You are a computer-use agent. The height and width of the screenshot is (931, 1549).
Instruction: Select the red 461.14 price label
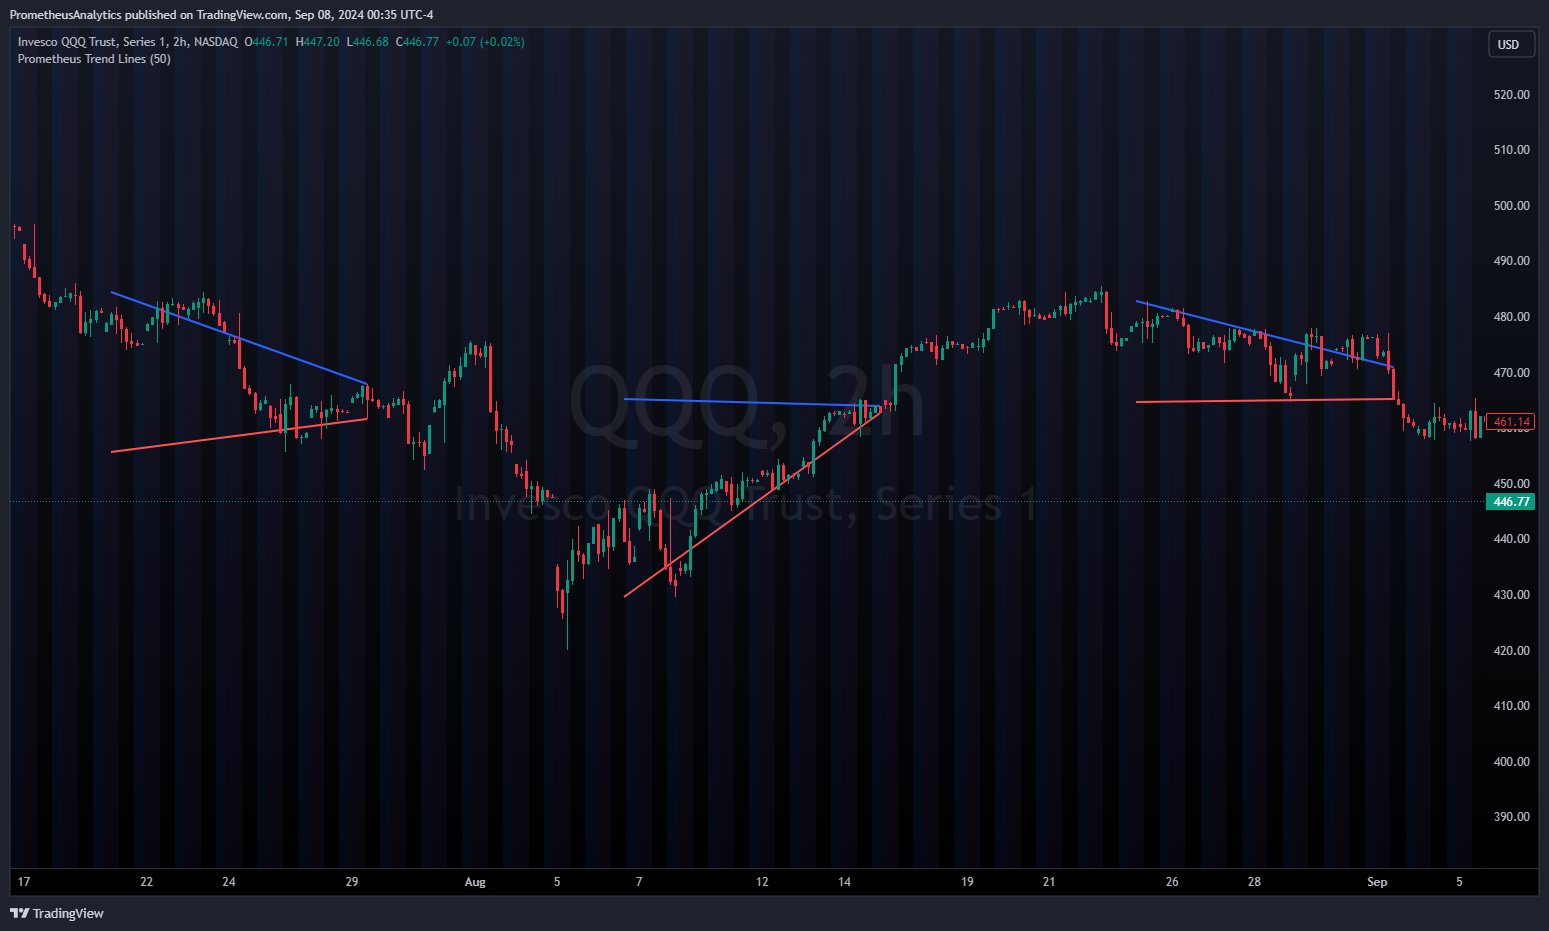click(1511, 422)
